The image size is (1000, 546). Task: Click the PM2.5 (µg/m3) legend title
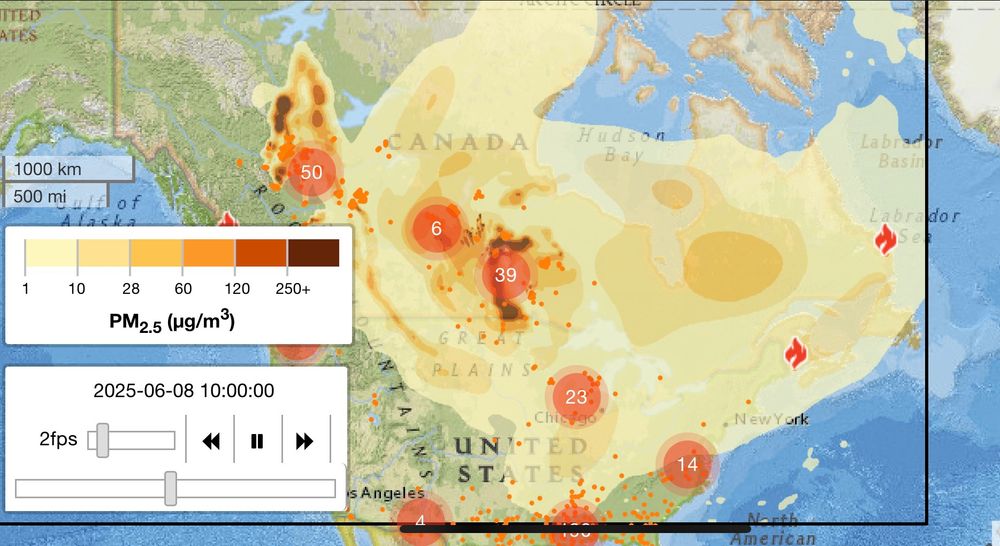pos(172,320)
